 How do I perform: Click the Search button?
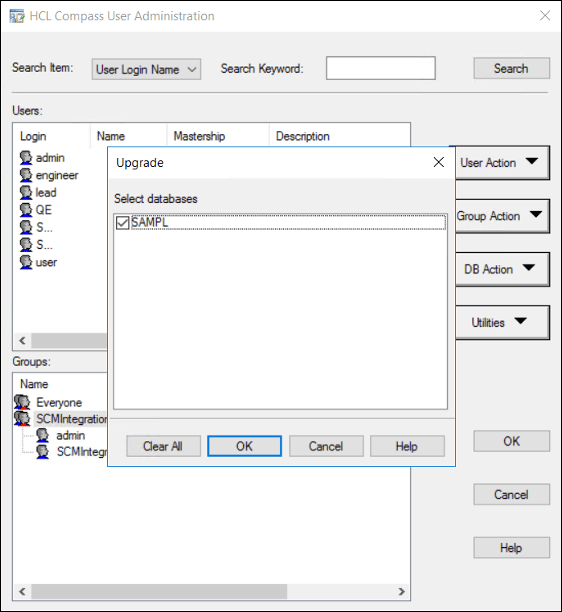point(511,69)
